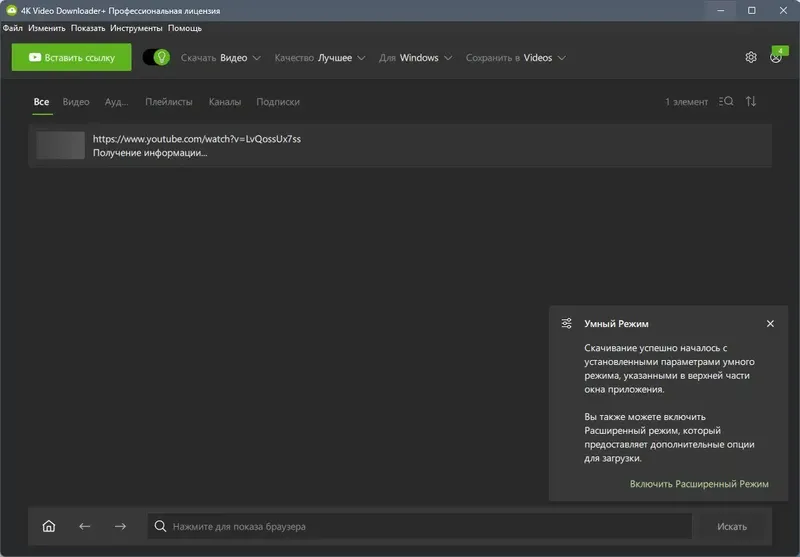Open the Качество Лучшее dropdown
The width and height of the screenshot is (800, 557).
pos(320,58)
